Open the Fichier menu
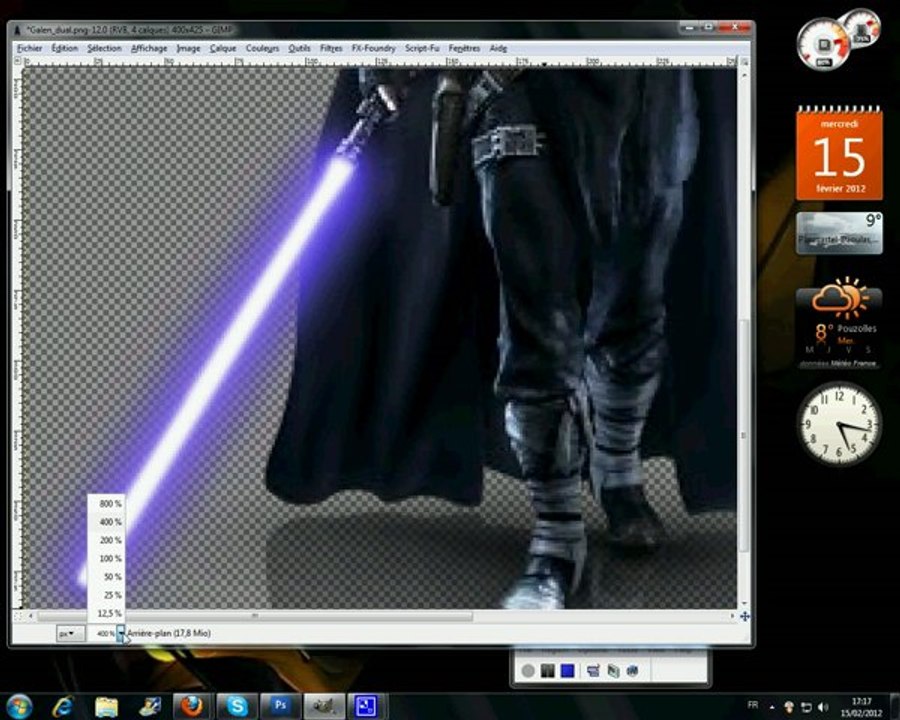This screenshot has width=900, height=720. point(29,48)
